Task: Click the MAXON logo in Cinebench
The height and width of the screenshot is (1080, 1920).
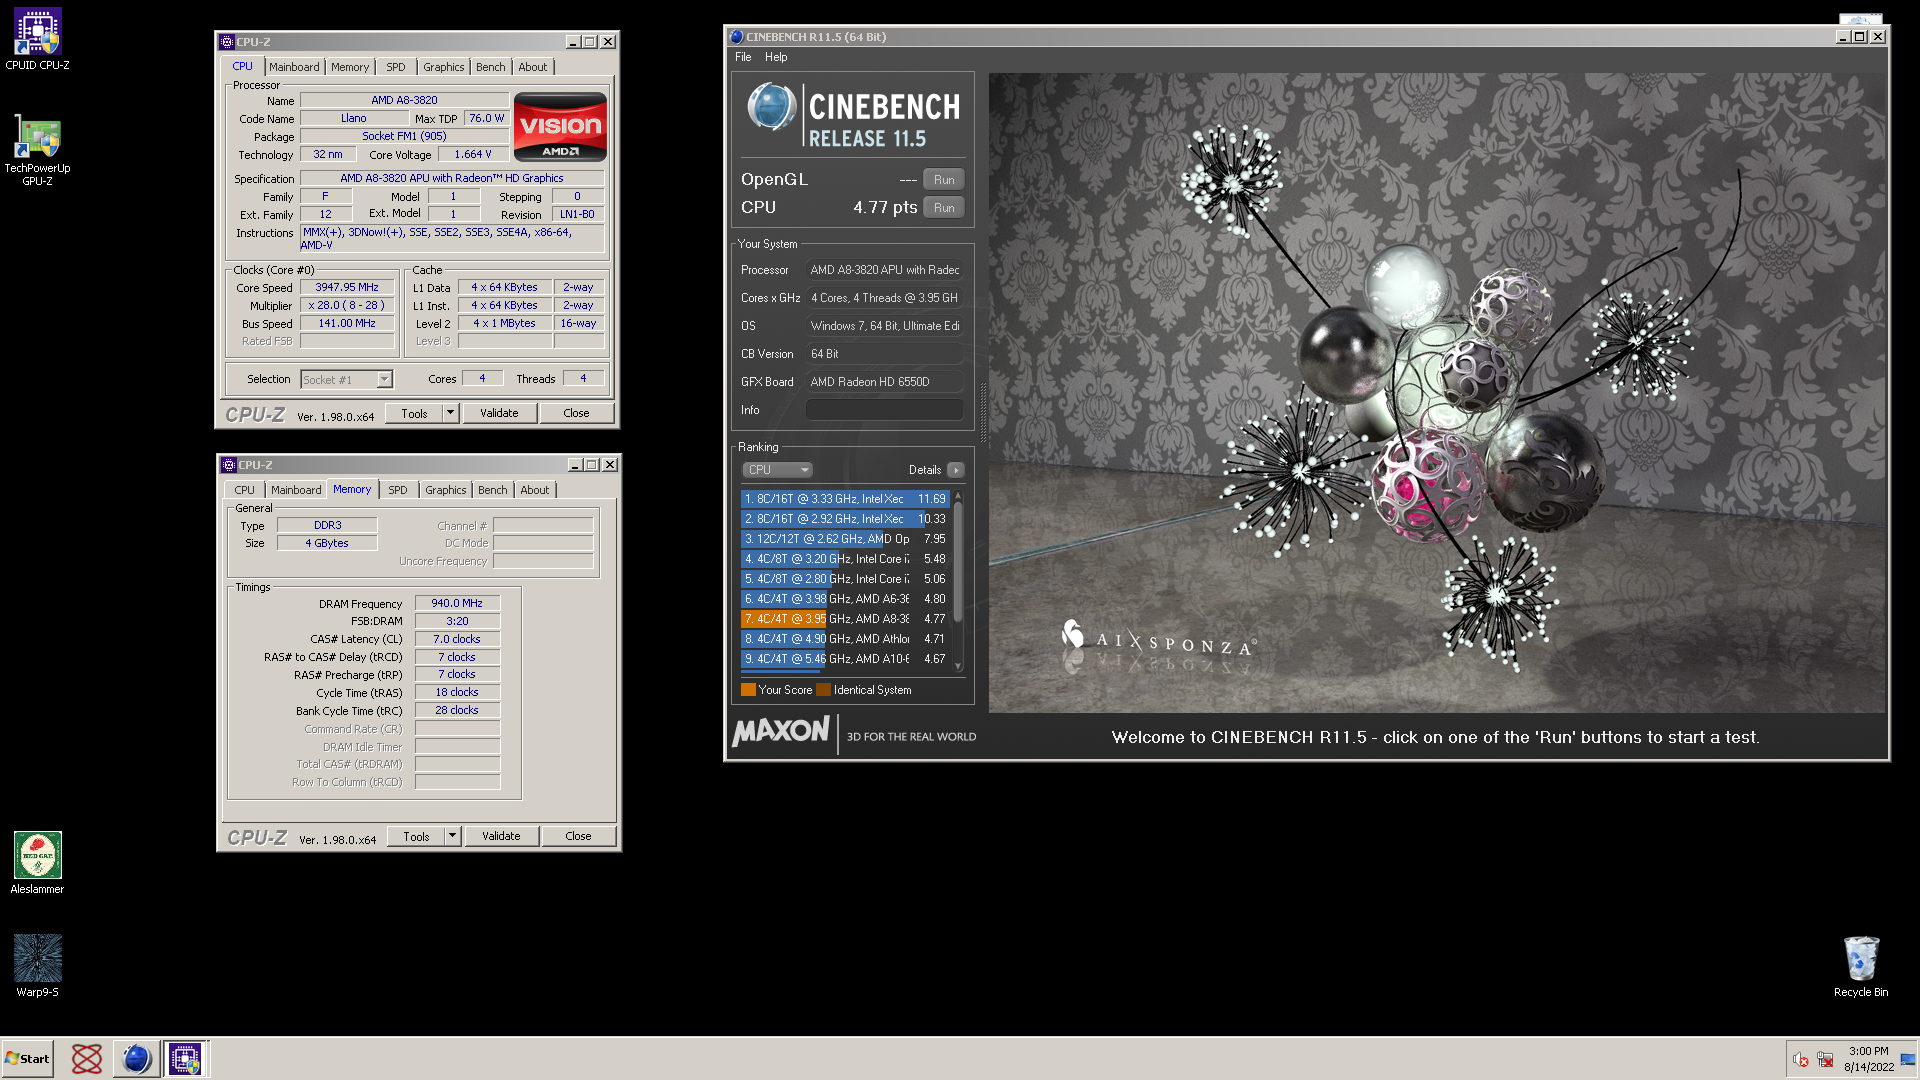Action: click(781, 732)
